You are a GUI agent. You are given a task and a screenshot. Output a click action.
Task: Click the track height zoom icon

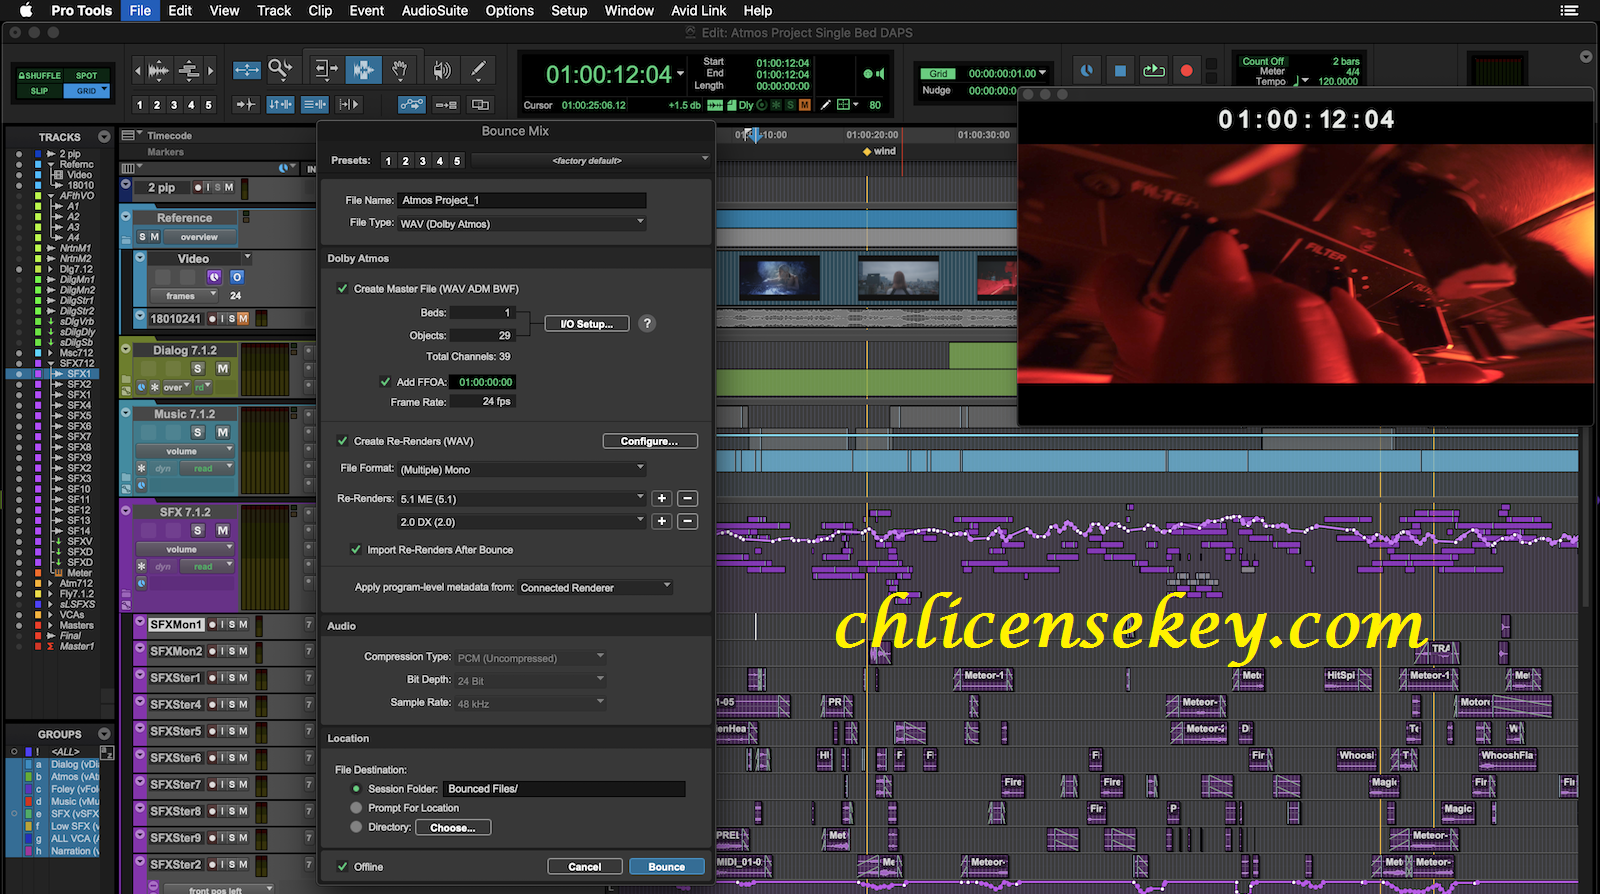[x=189, y=70]
